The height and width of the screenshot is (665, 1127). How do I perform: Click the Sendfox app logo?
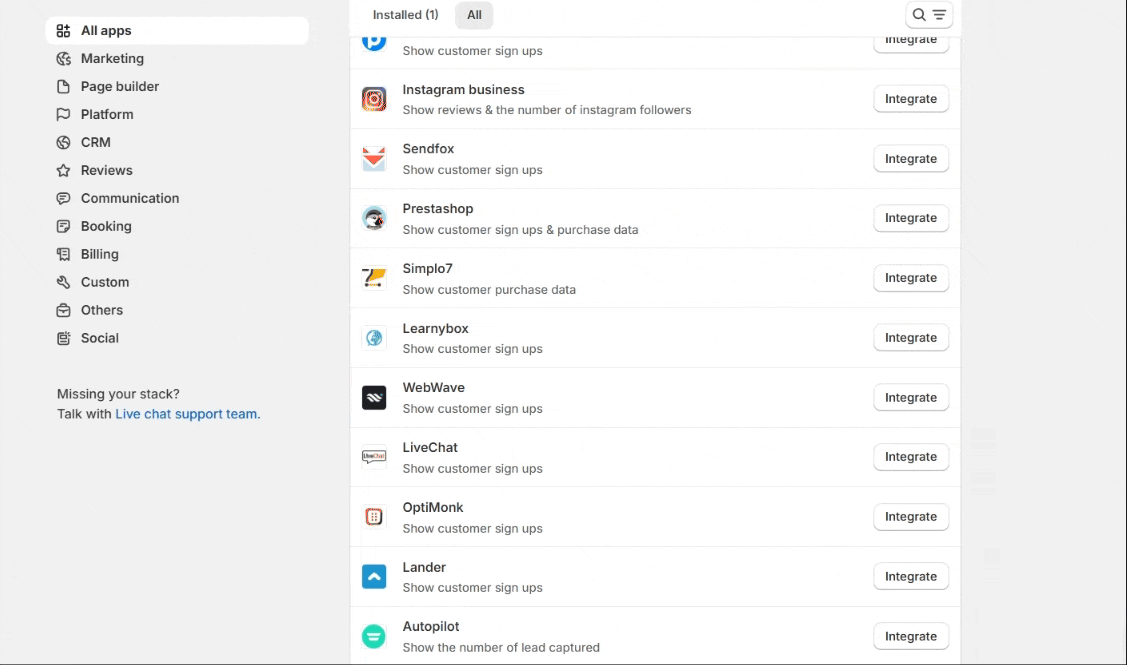[374, 159]
